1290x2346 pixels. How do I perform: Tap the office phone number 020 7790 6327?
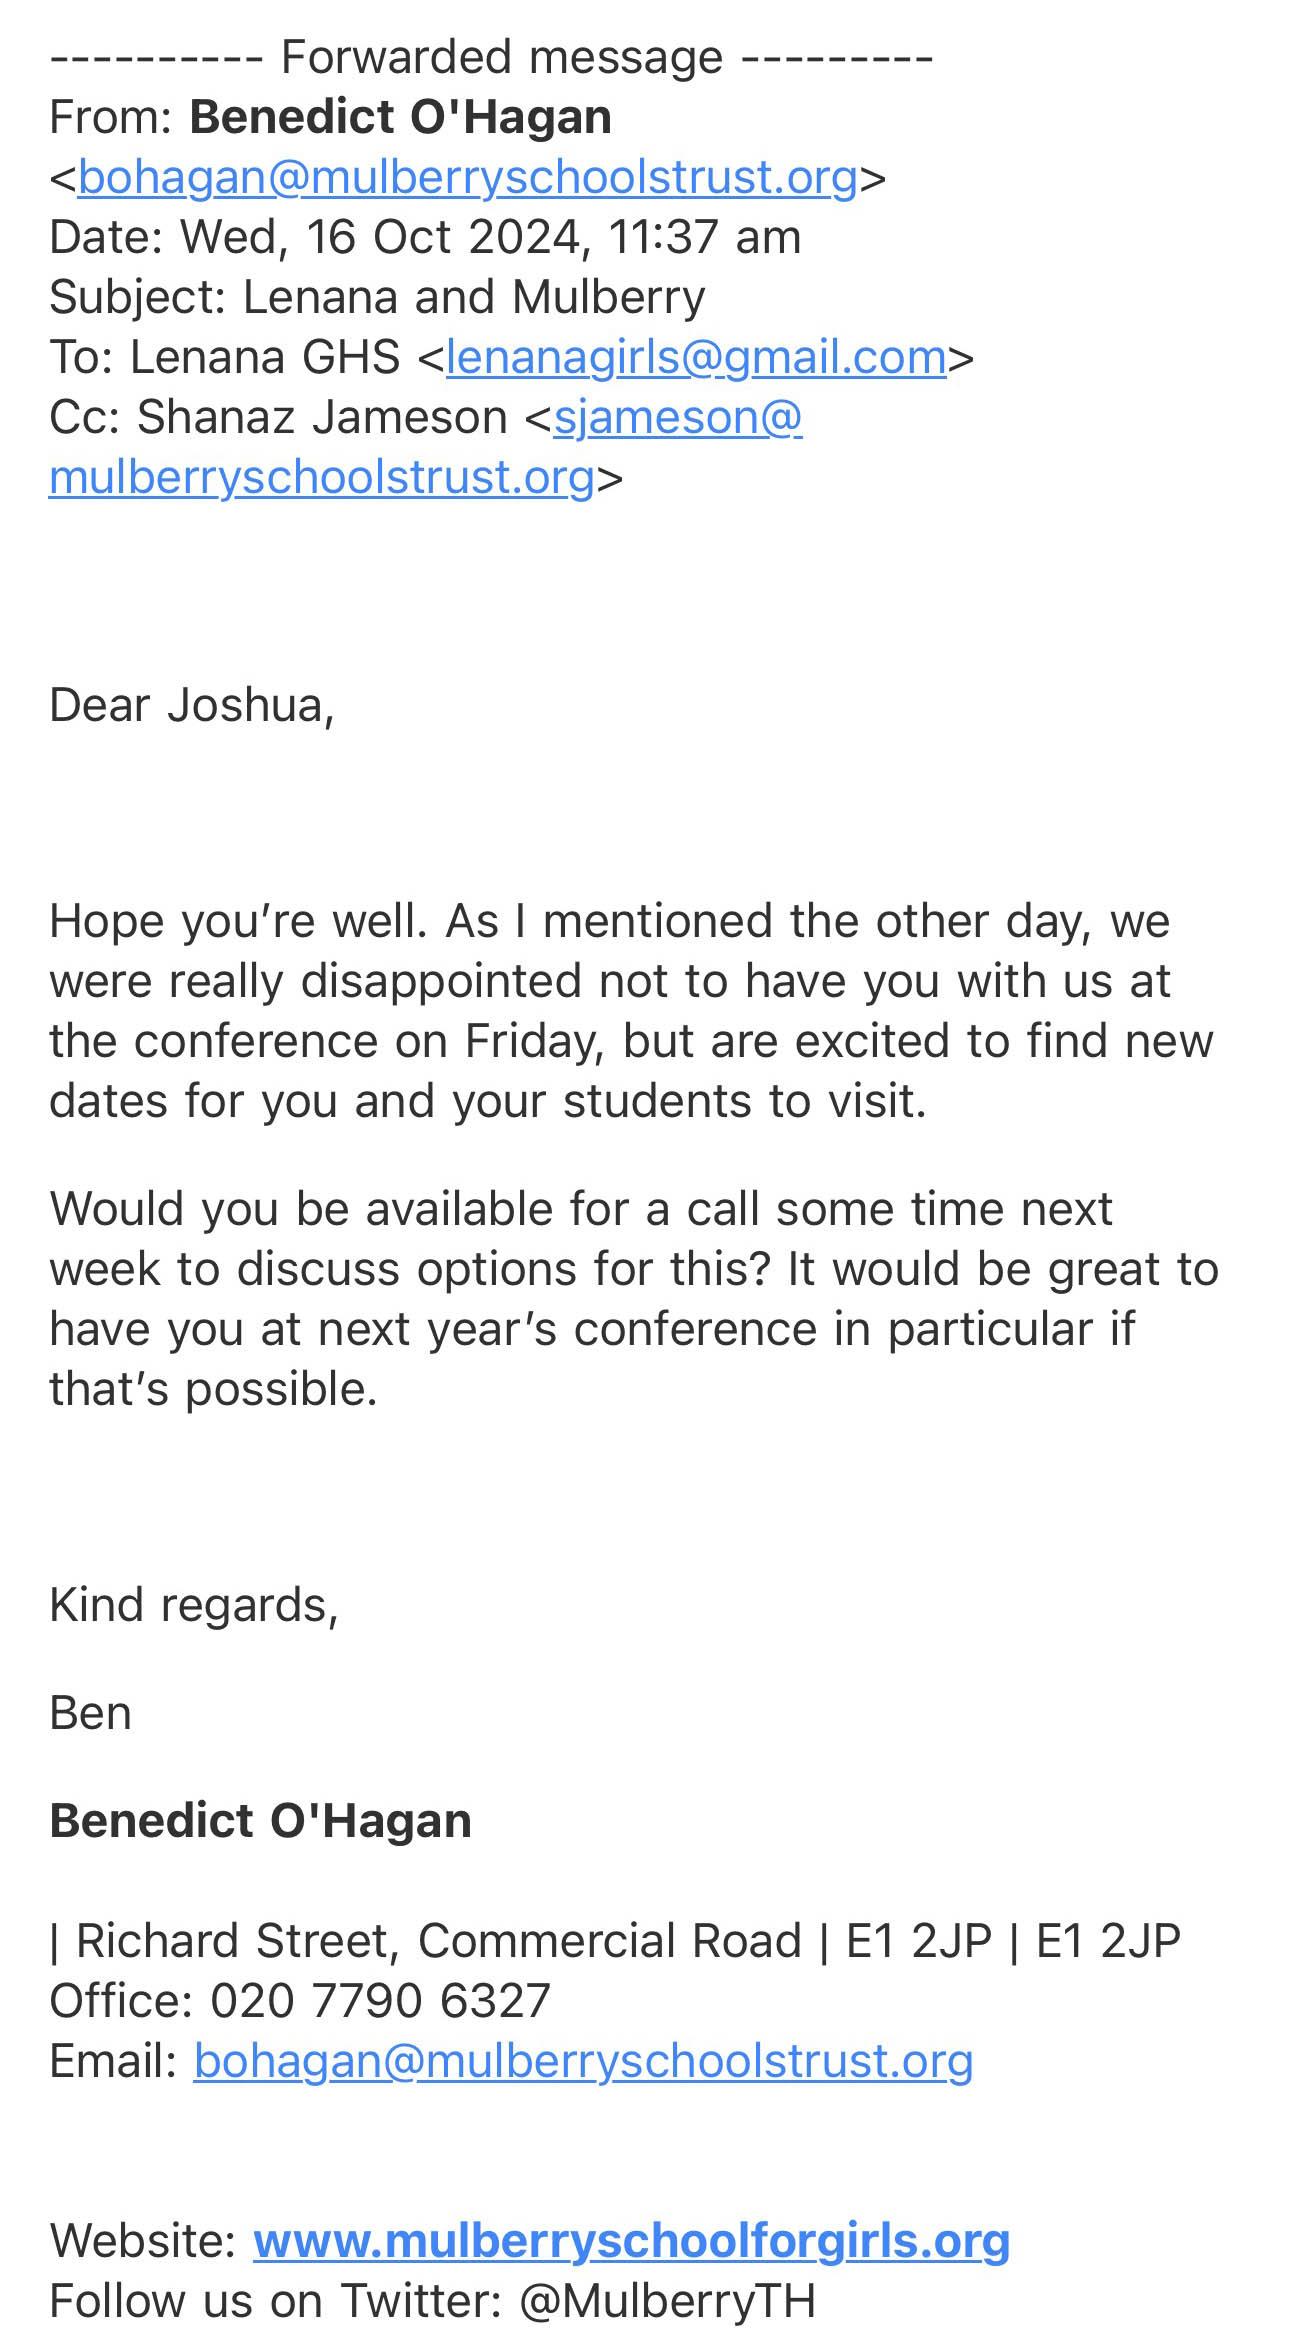tap(380, 2001)
